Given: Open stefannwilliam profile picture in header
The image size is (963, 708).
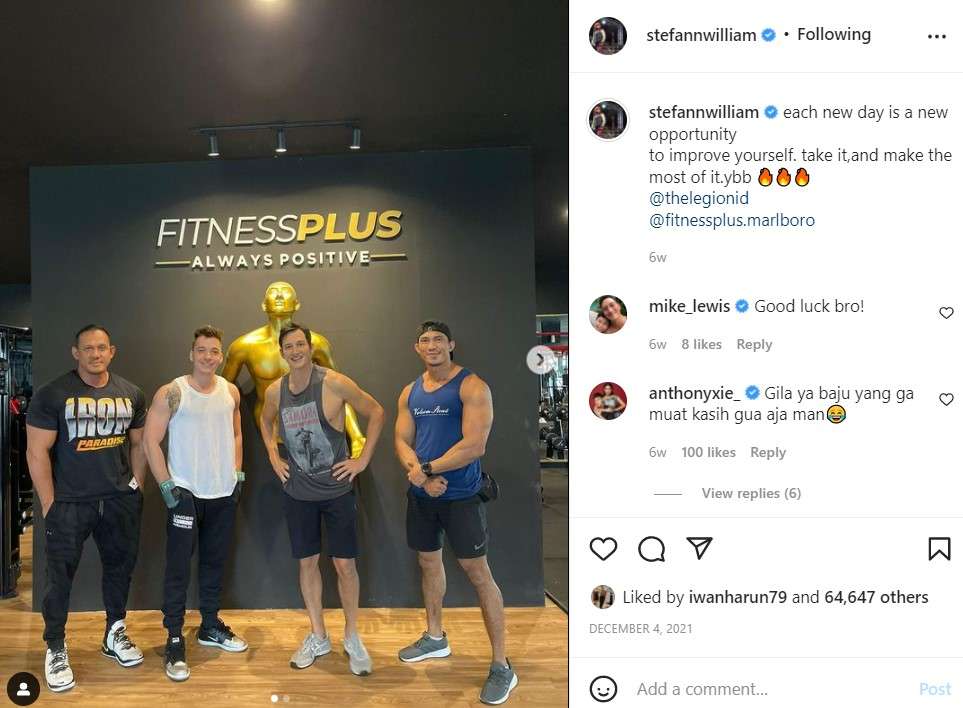Looking at the screenshot, I should (608, 36).
